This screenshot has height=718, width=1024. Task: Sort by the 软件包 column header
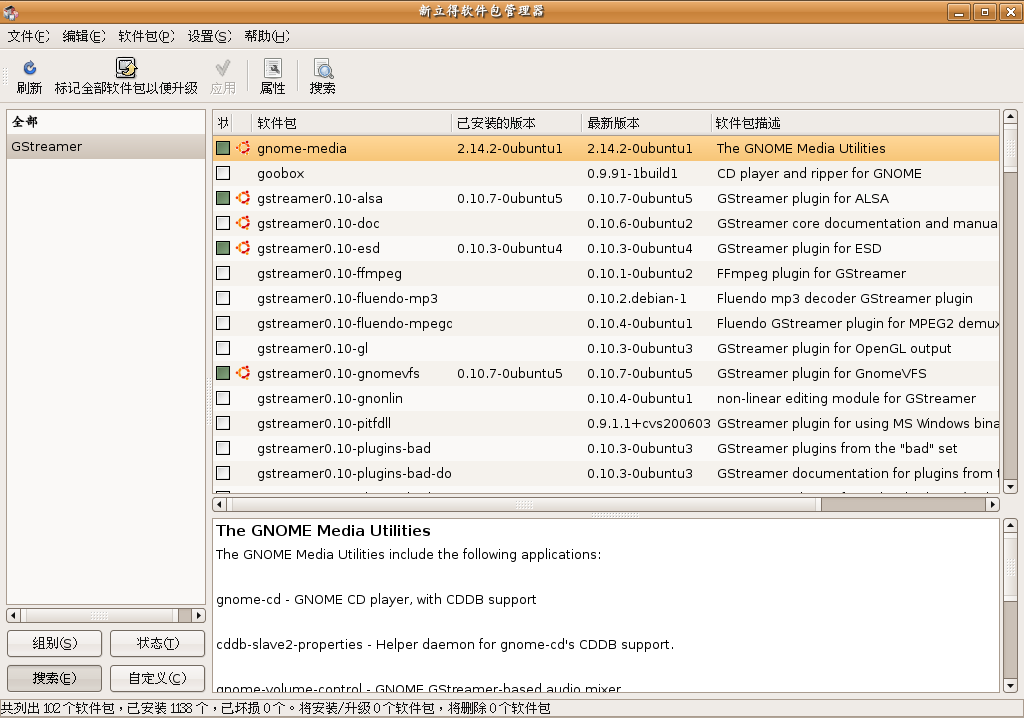[x=351, y=123]
